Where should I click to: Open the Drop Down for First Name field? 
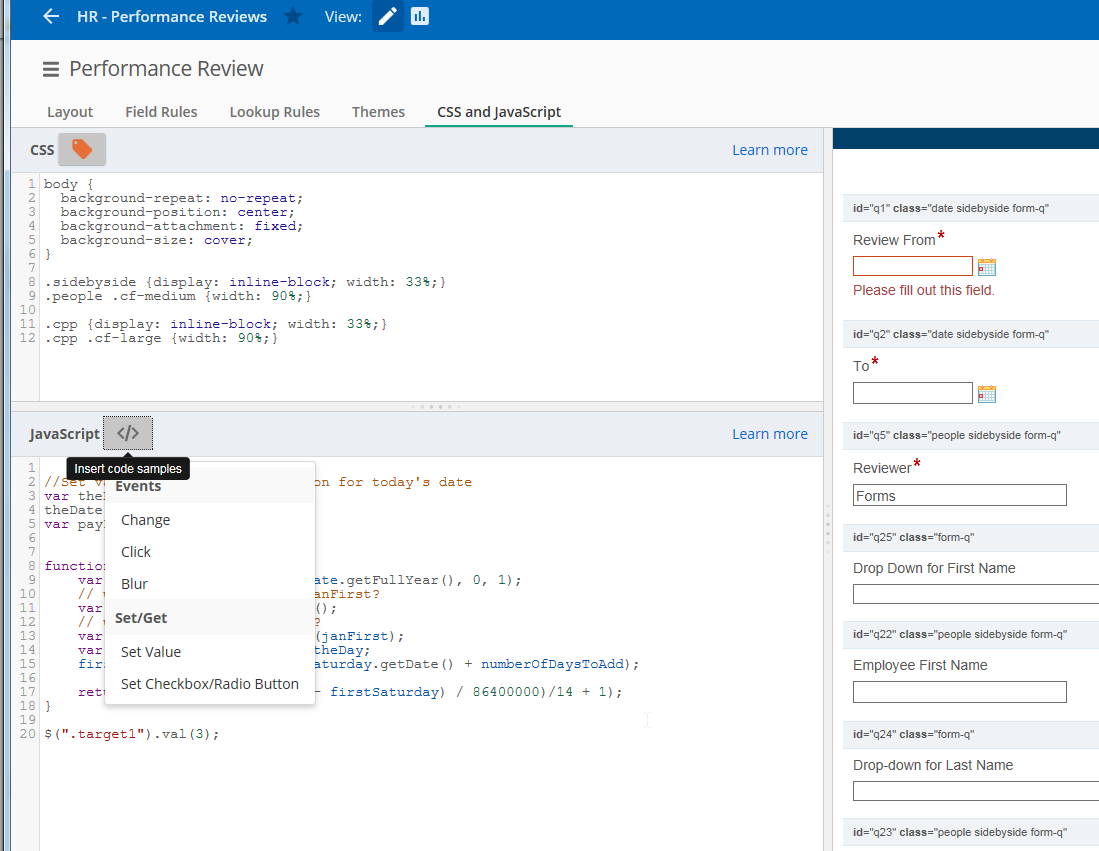tap(975, 594)
